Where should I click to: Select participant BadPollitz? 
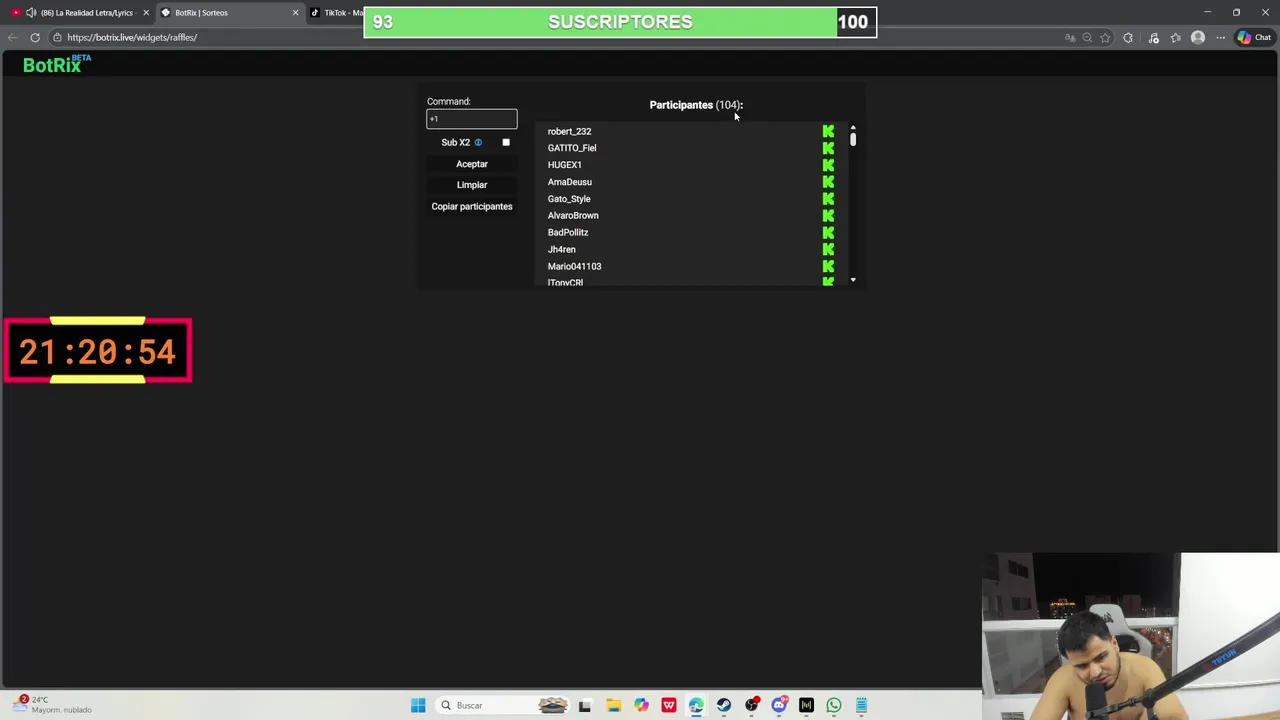568,232
